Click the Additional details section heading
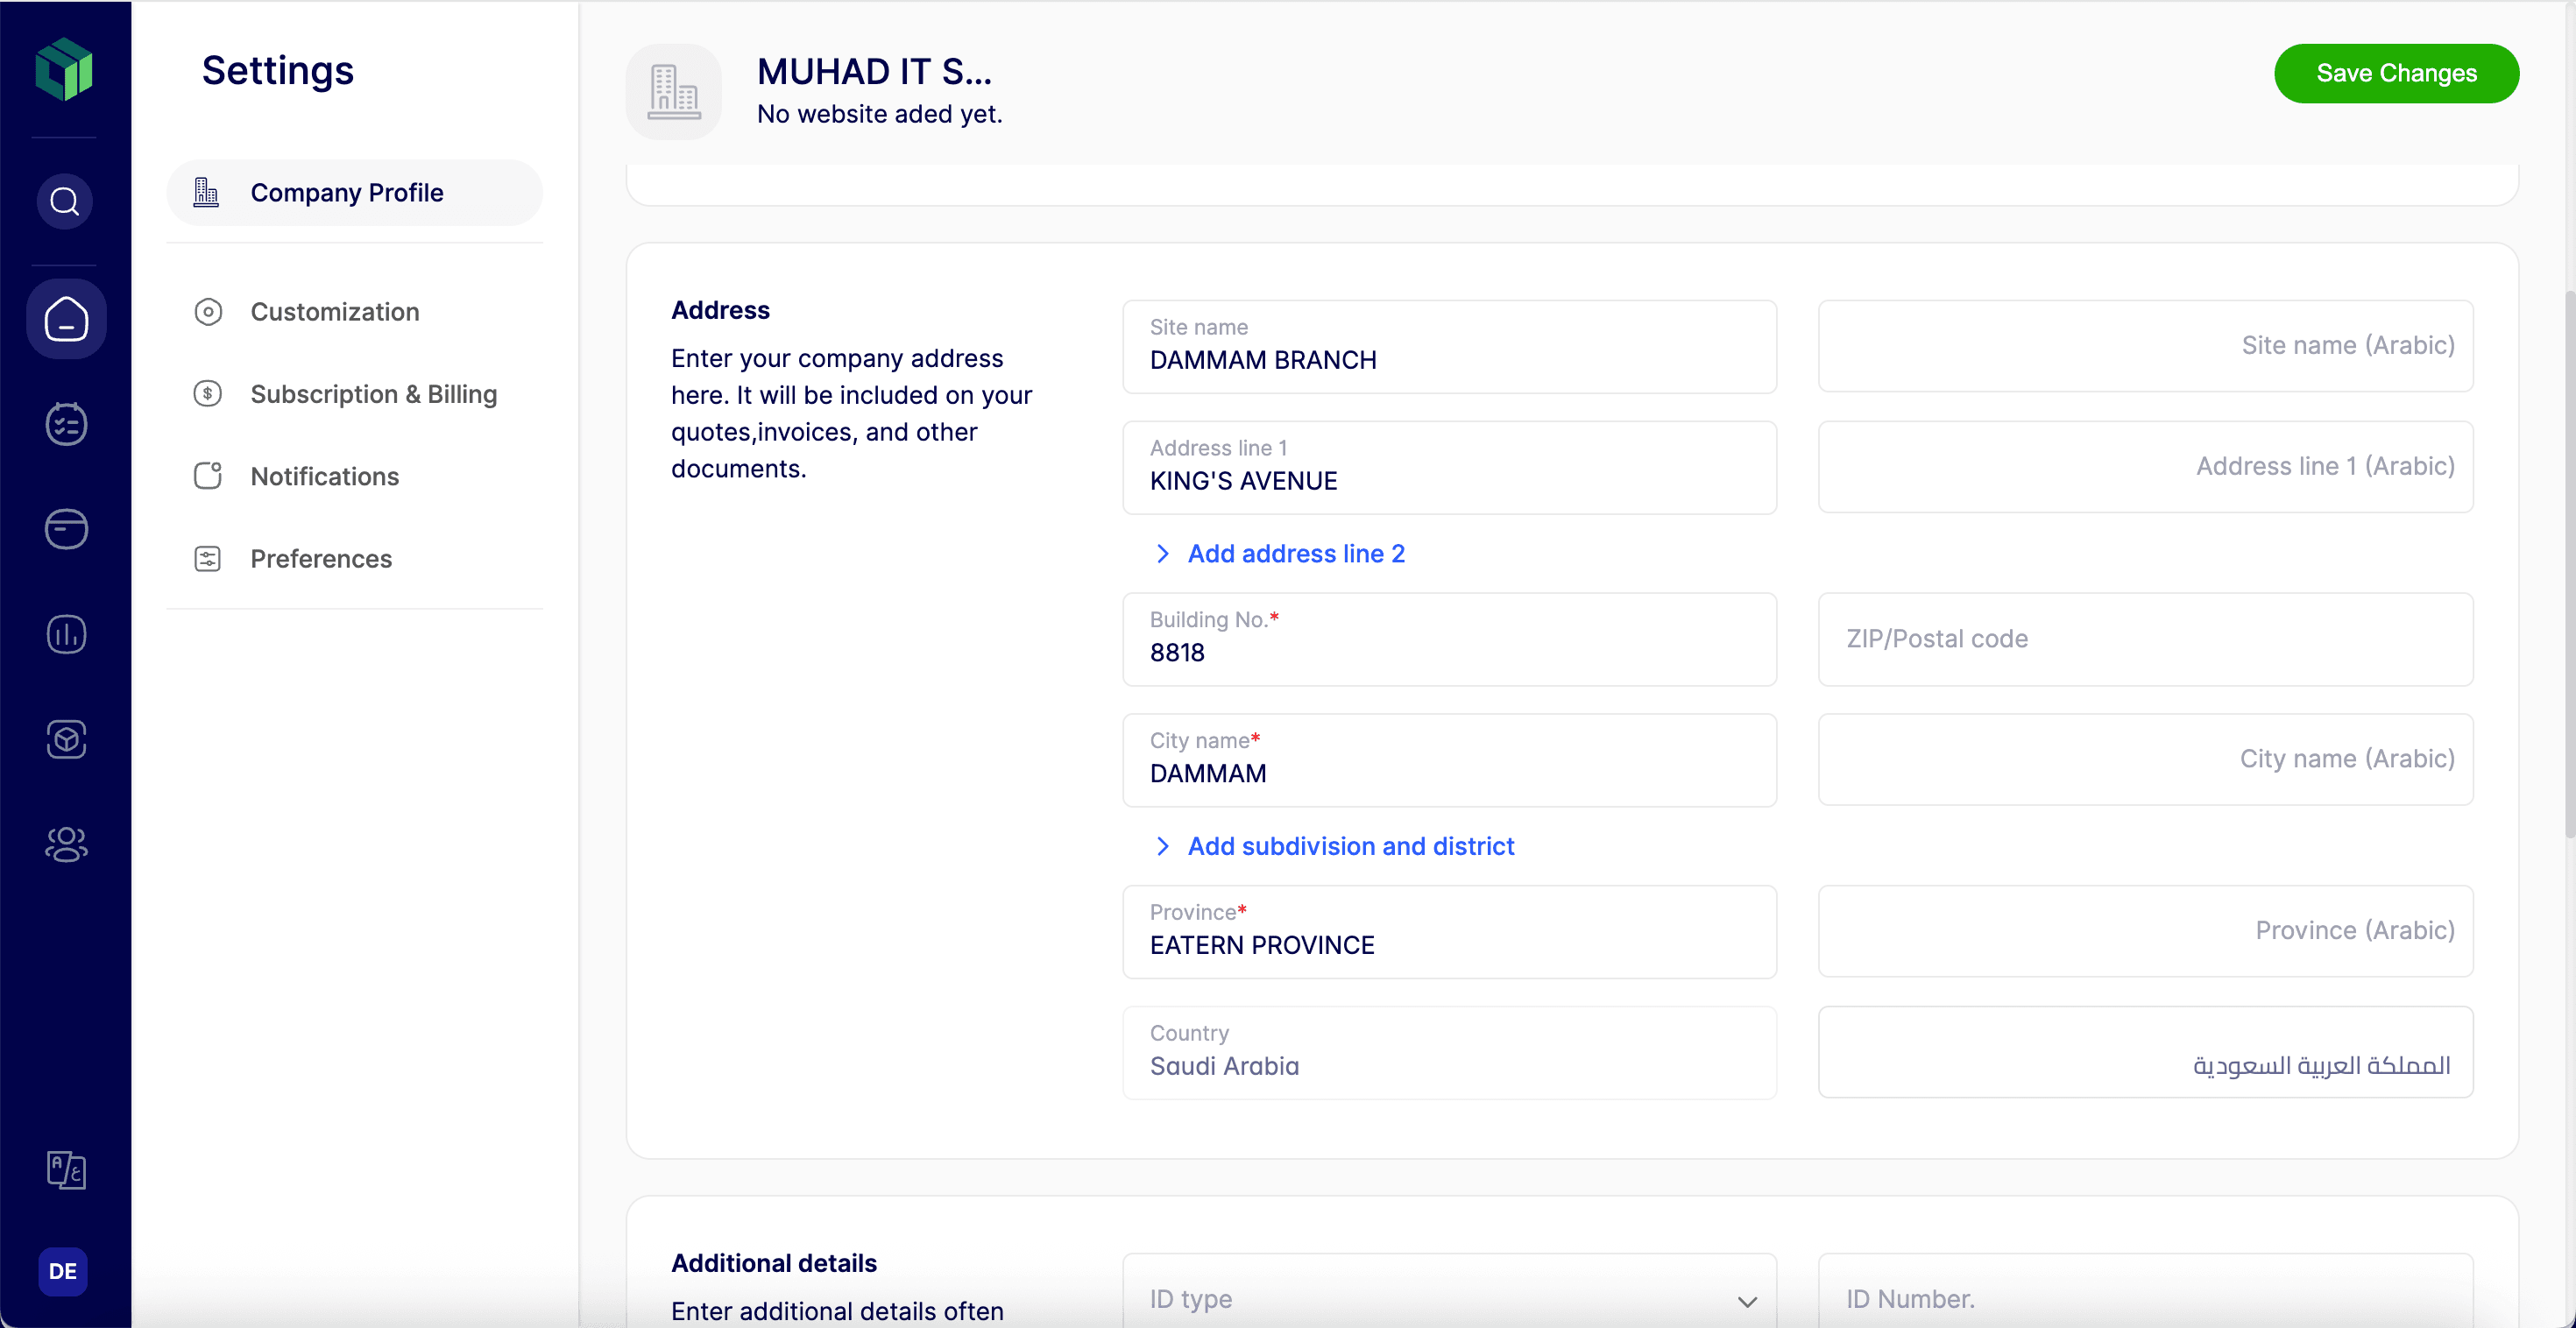Viewport: 2576px width, 1328px height. [774, 1263]
